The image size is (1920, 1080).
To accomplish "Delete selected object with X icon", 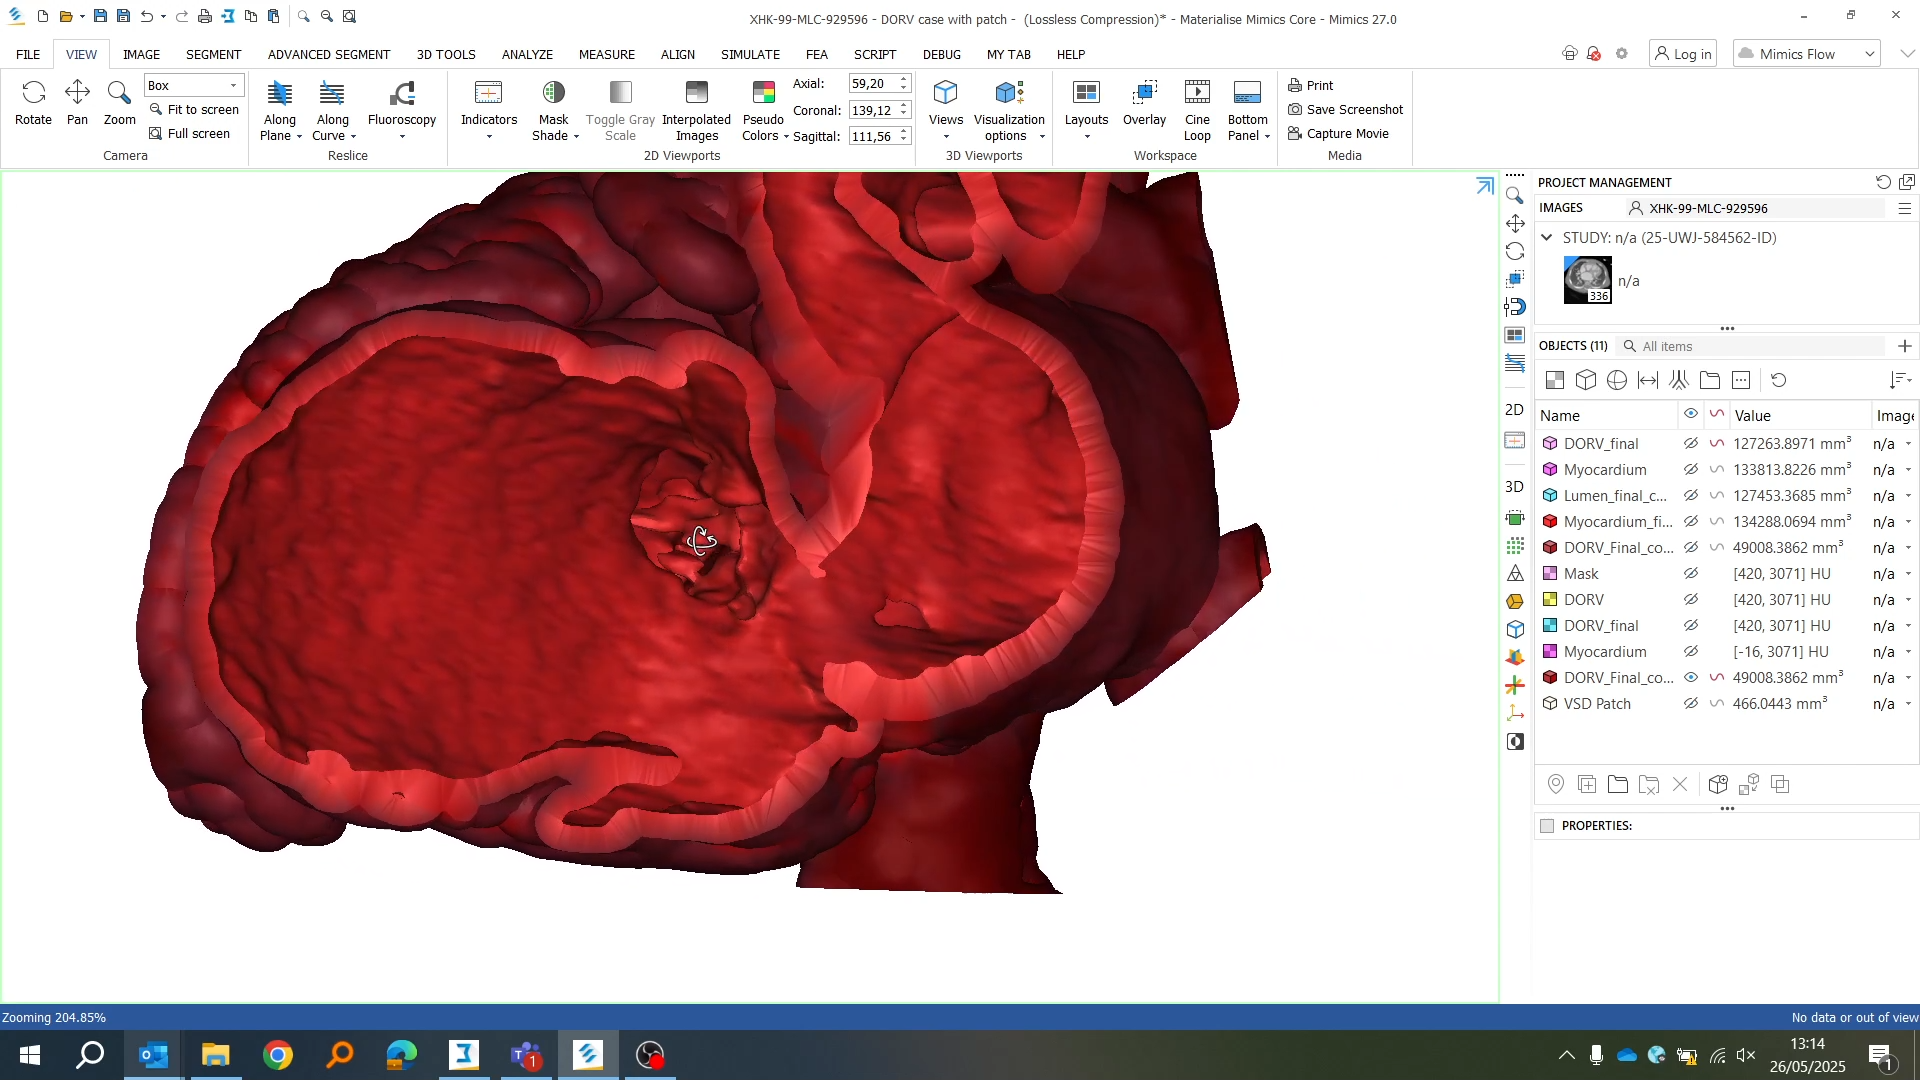I will [x=1680, y=785].
